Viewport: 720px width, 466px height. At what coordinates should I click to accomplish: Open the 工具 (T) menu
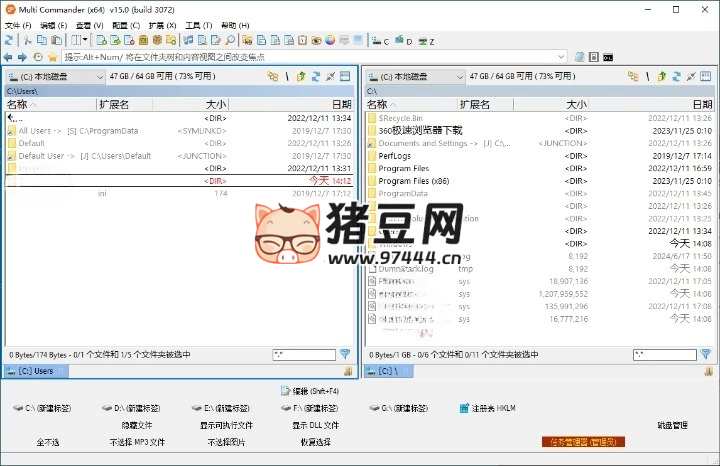coord(199,25)
